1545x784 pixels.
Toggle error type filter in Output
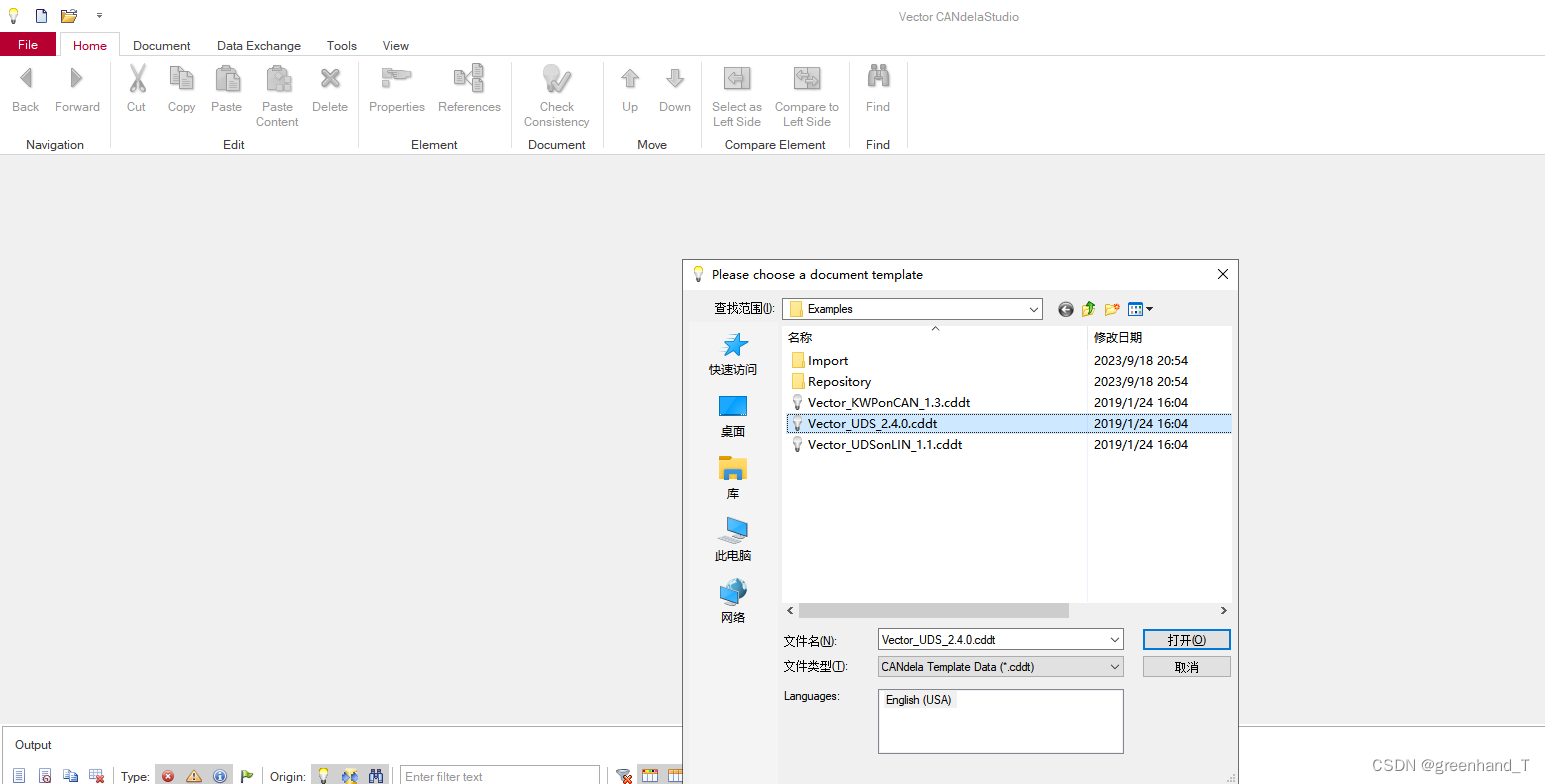pyautogui.click(x=168, y=776)
